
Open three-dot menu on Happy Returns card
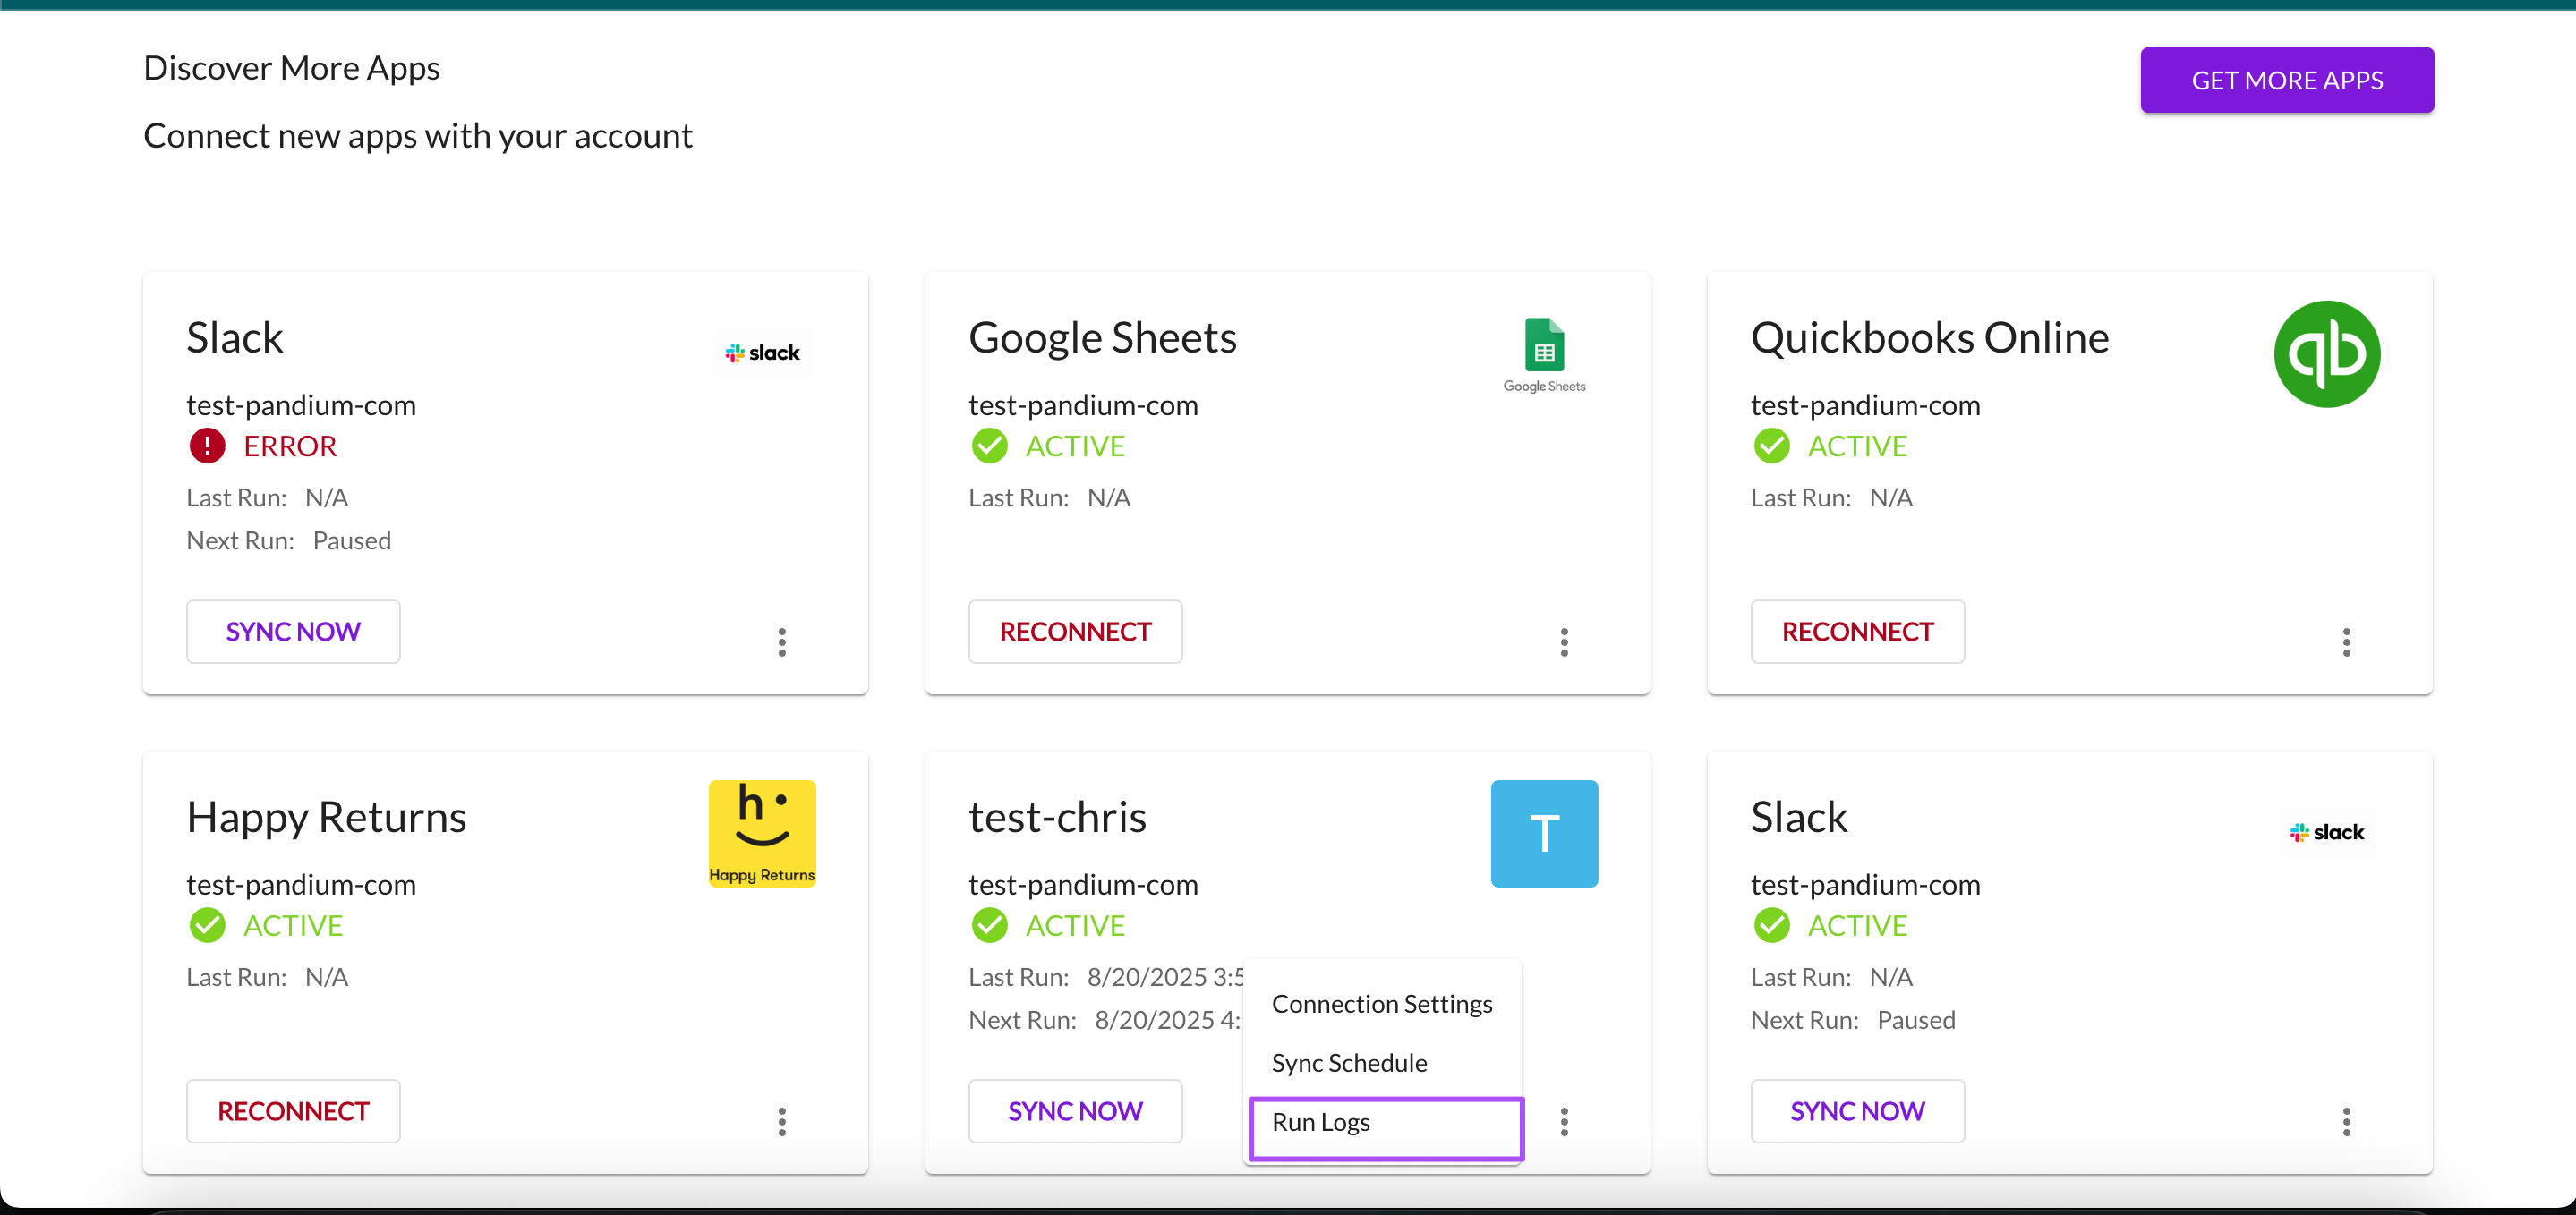click(x=782, y=1121)
